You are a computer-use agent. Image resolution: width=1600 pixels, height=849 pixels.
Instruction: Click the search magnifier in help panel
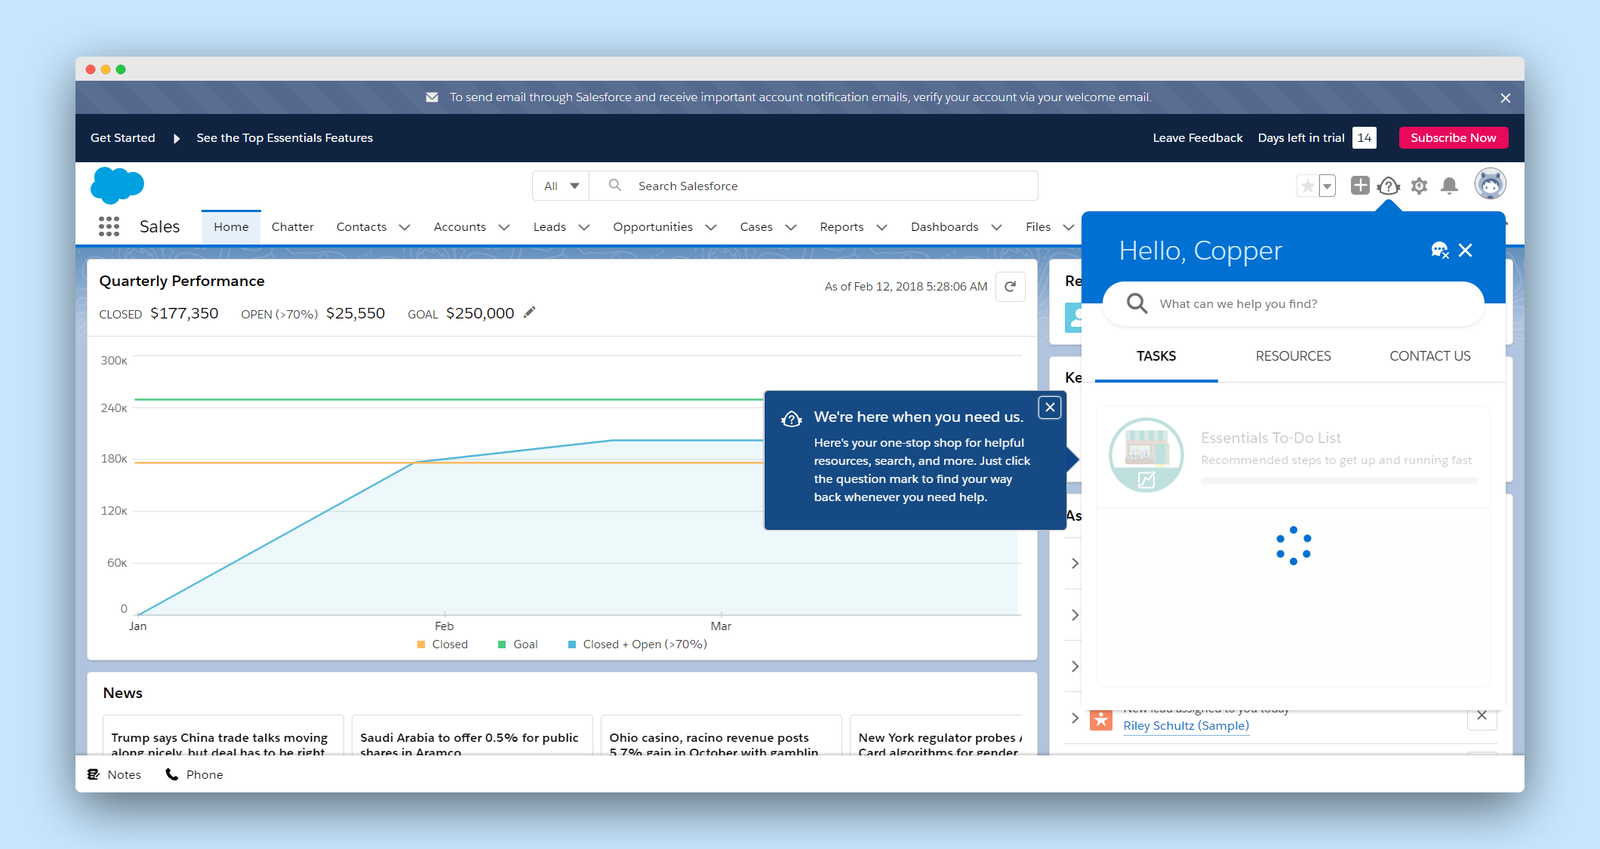pos(1137,303)
